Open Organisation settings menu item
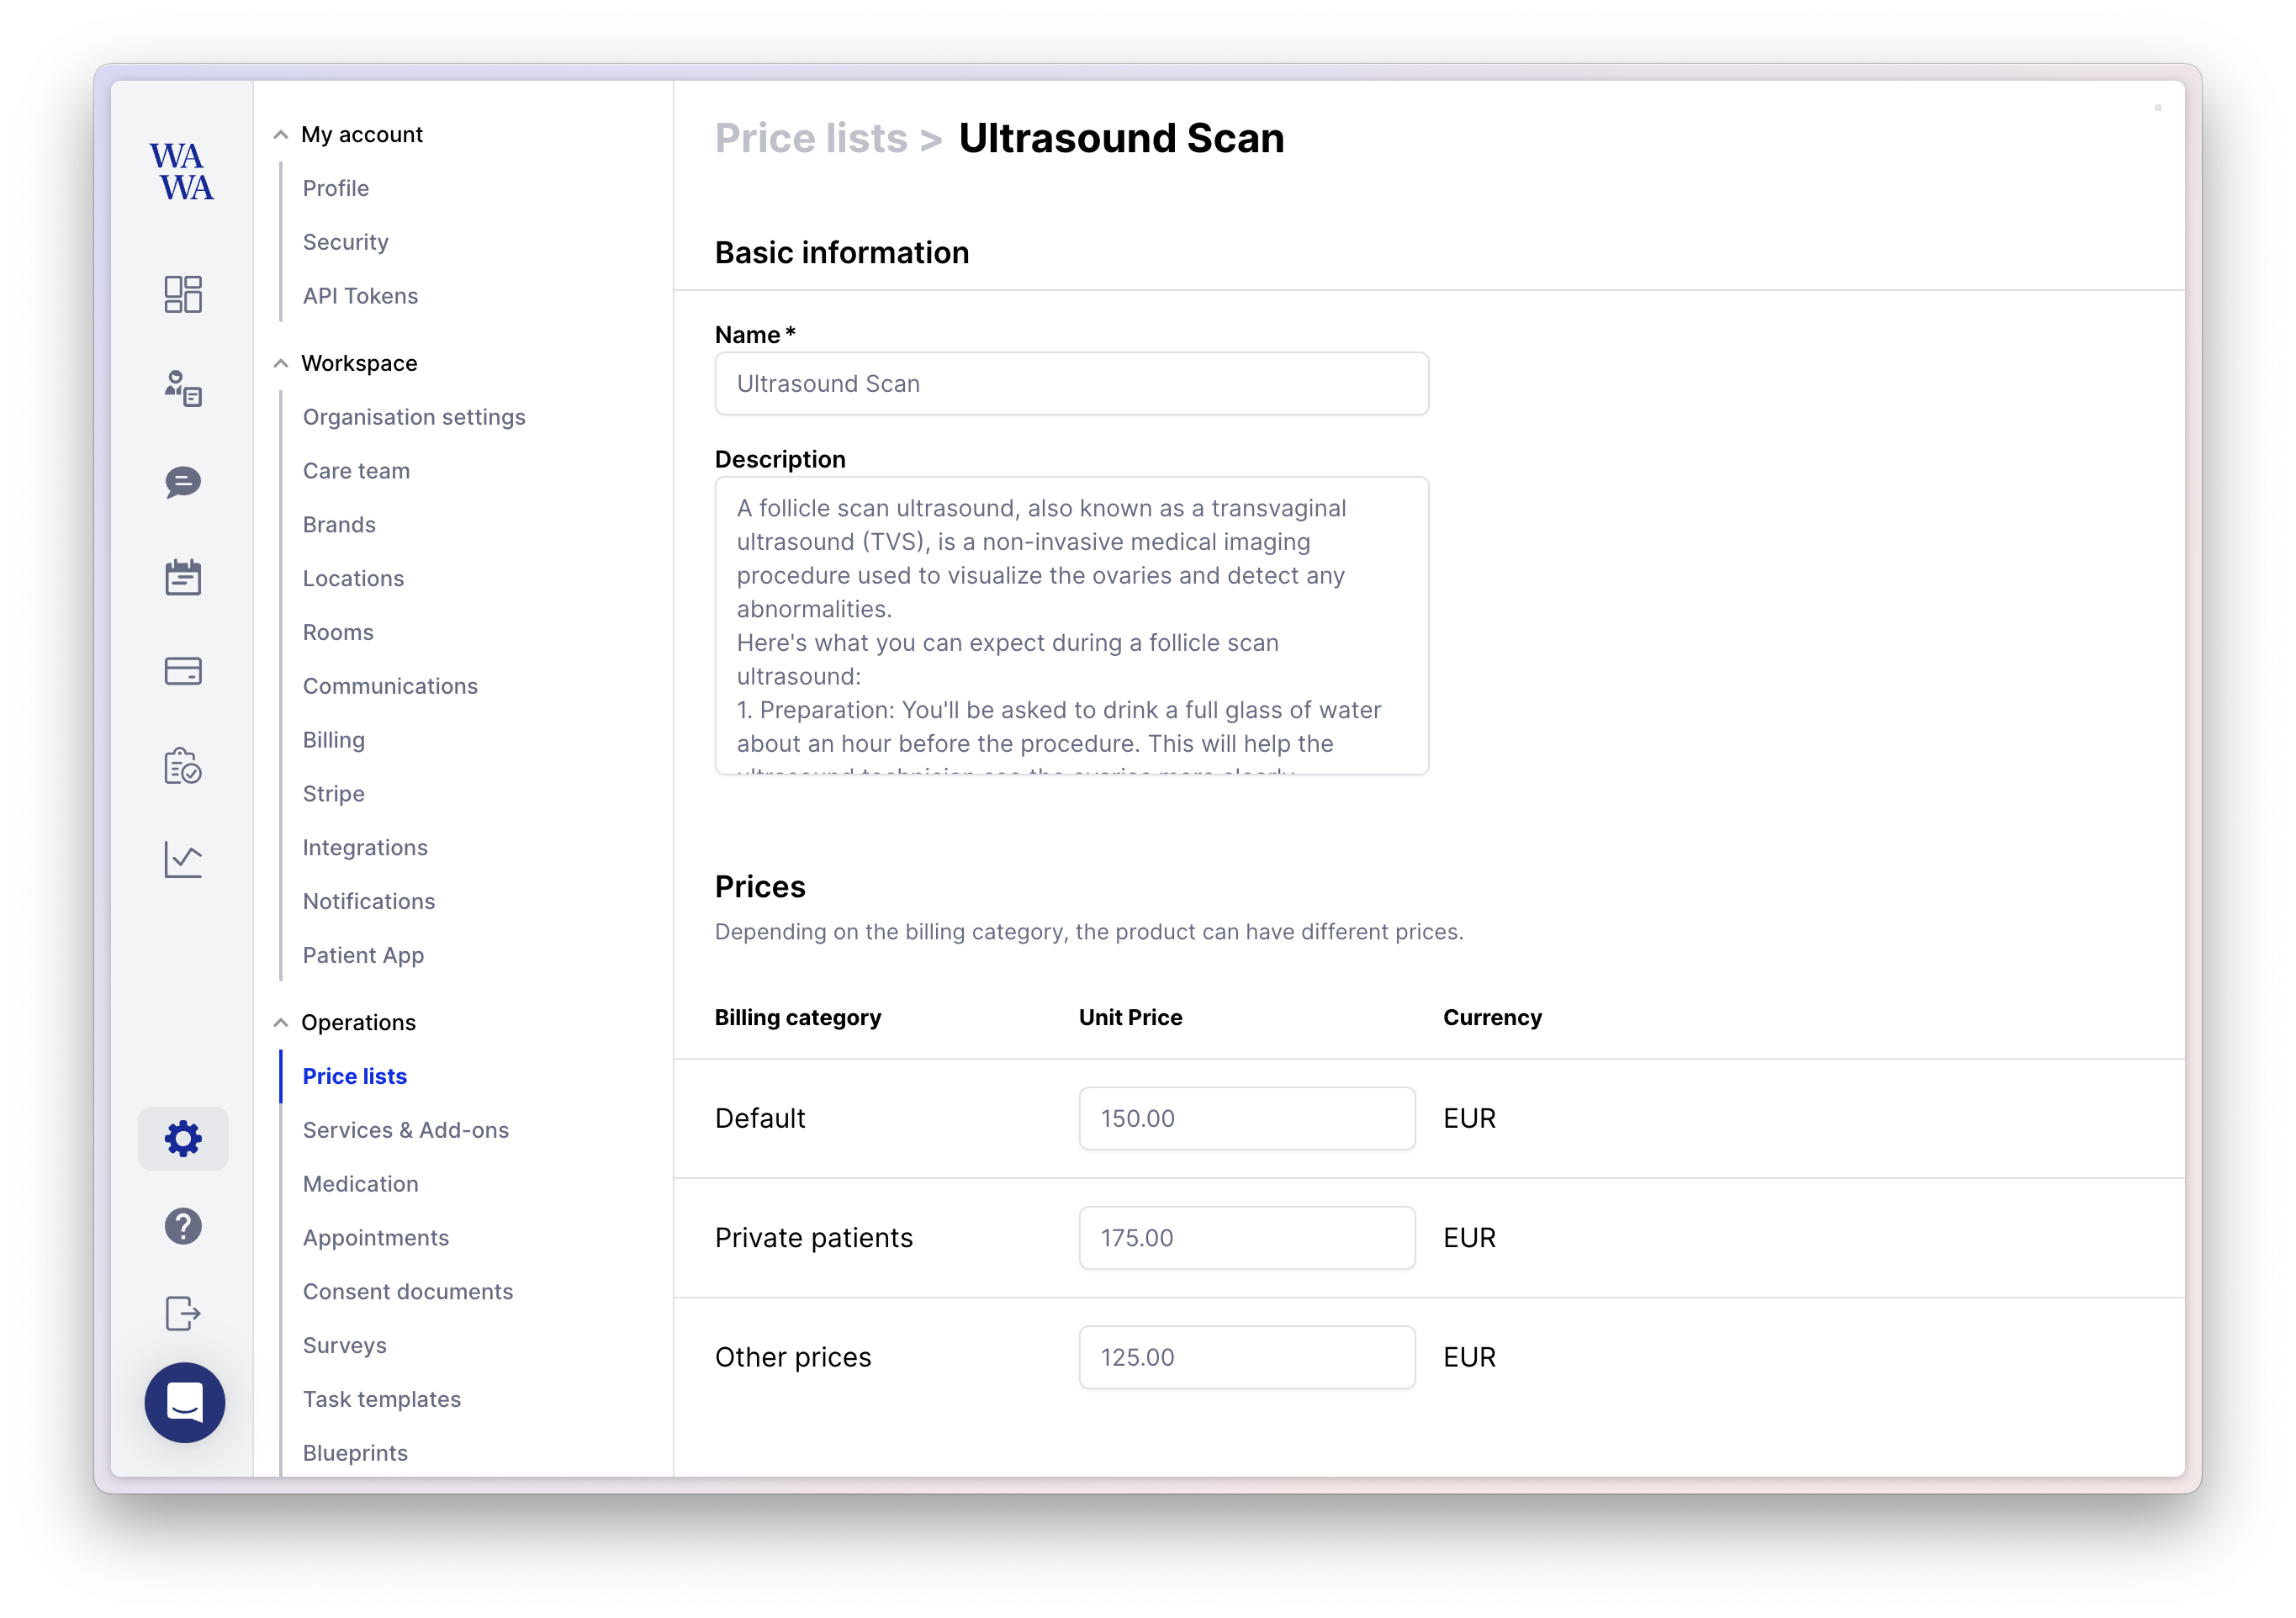The image size is (2296, 1618). (414, 417)
